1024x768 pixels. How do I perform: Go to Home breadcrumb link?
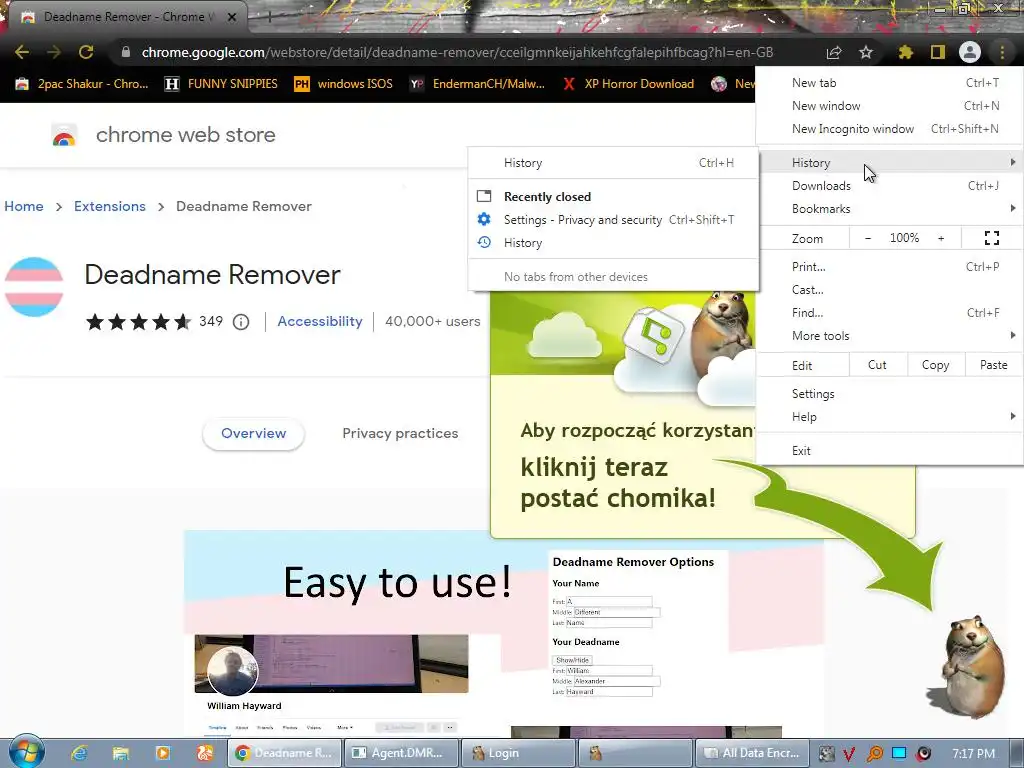coord(24,206)
